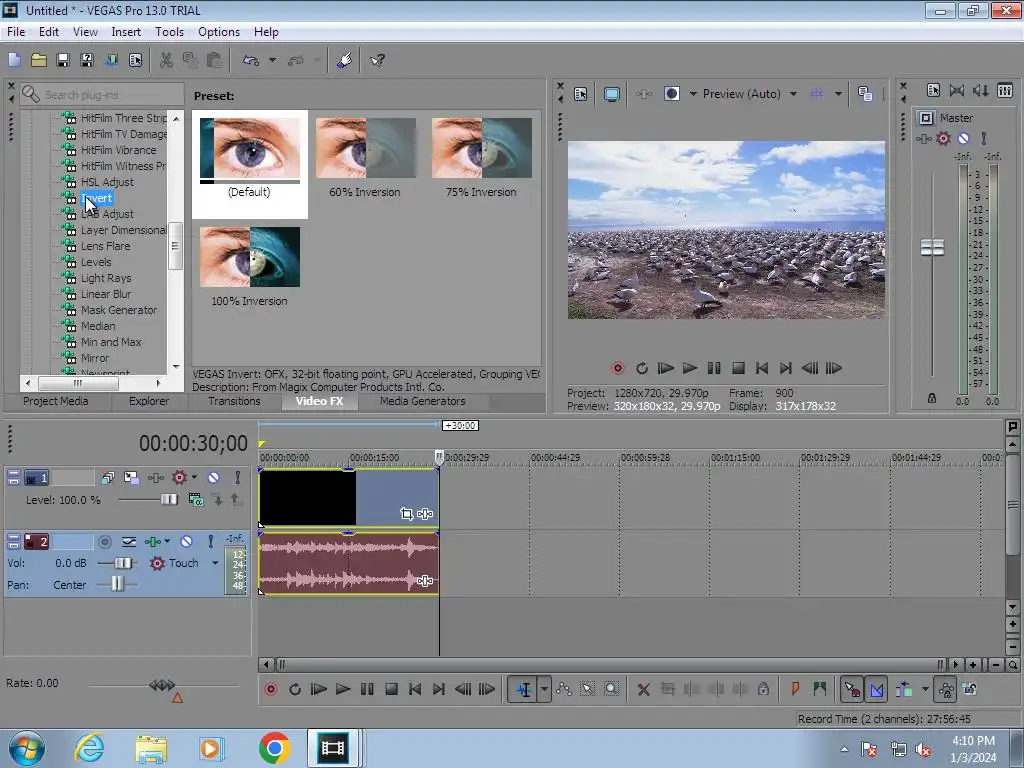The width and height of the screenshot is (1024, 768).
Task: Click the Record button under the preview
Action: click(x=617, y=368)
